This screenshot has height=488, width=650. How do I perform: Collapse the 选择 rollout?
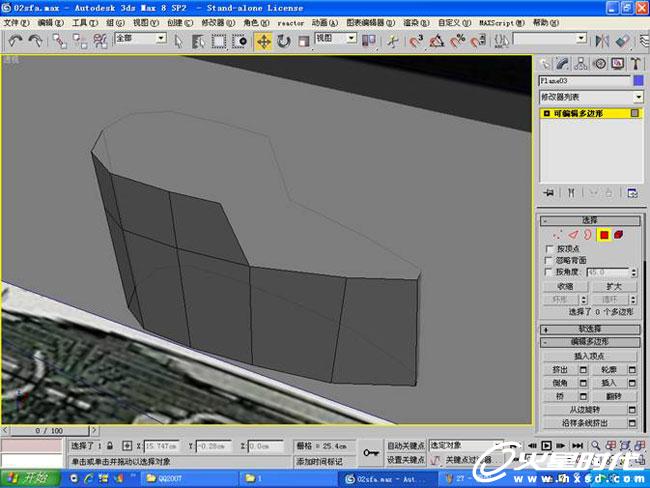(590, 220)
